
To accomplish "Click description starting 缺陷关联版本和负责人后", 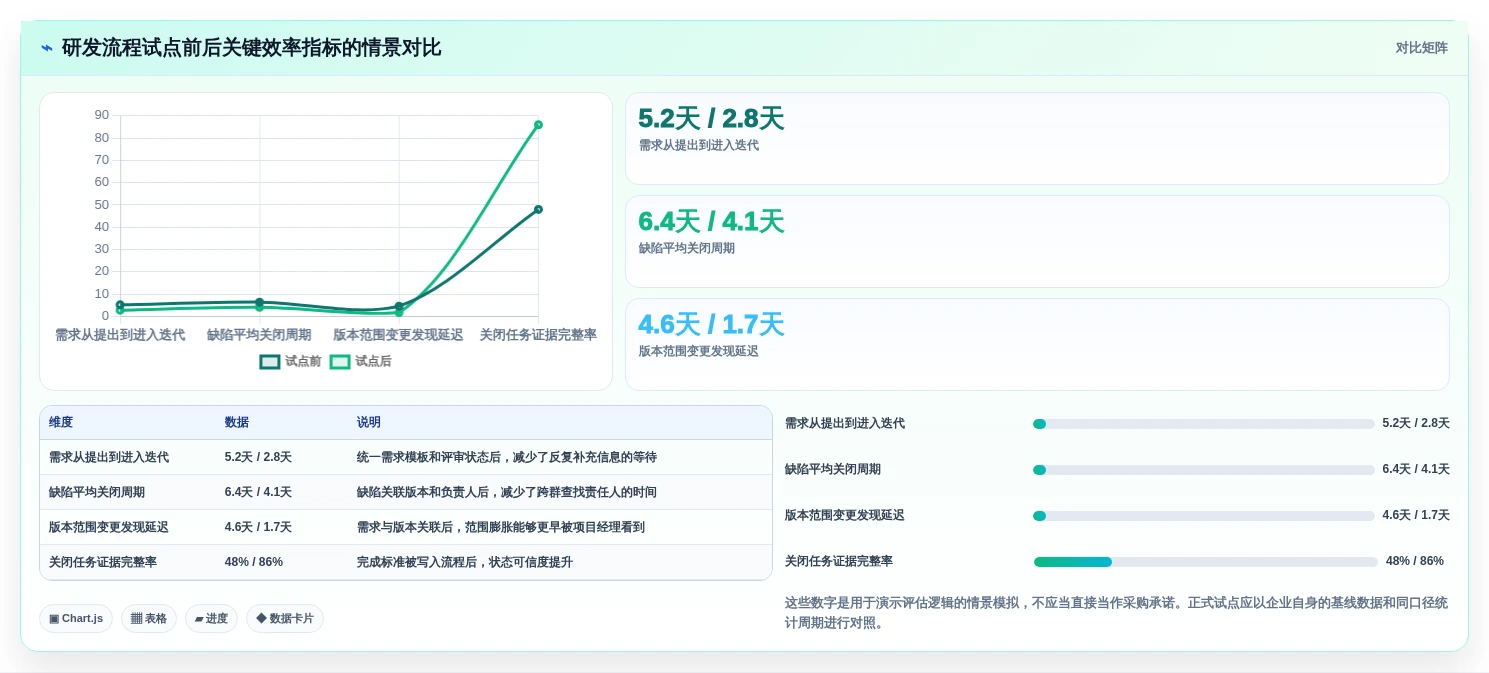I will point(507,492).
